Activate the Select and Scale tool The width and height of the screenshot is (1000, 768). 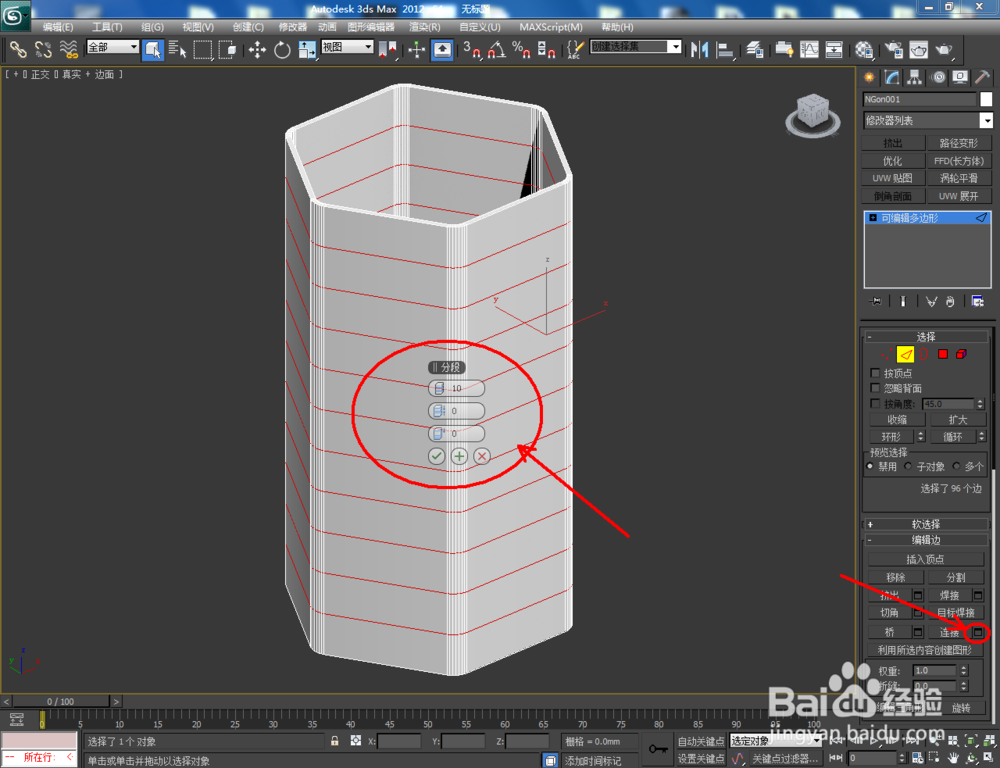click(307, 49)
